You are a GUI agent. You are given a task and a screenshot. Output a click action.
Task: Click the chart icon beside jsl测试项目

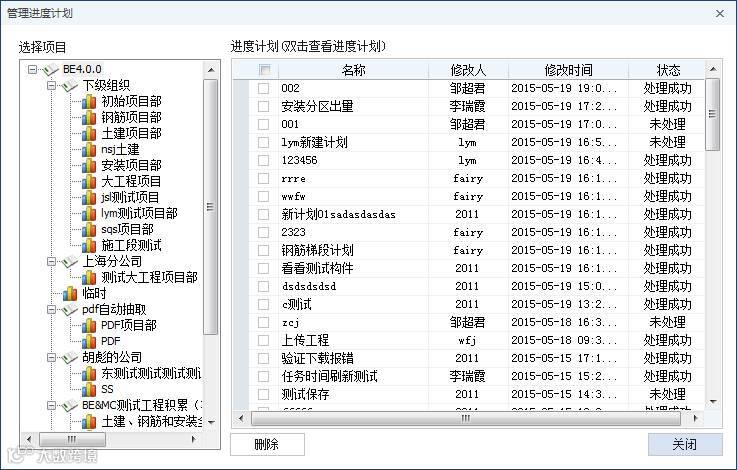[x=89, y=197]
